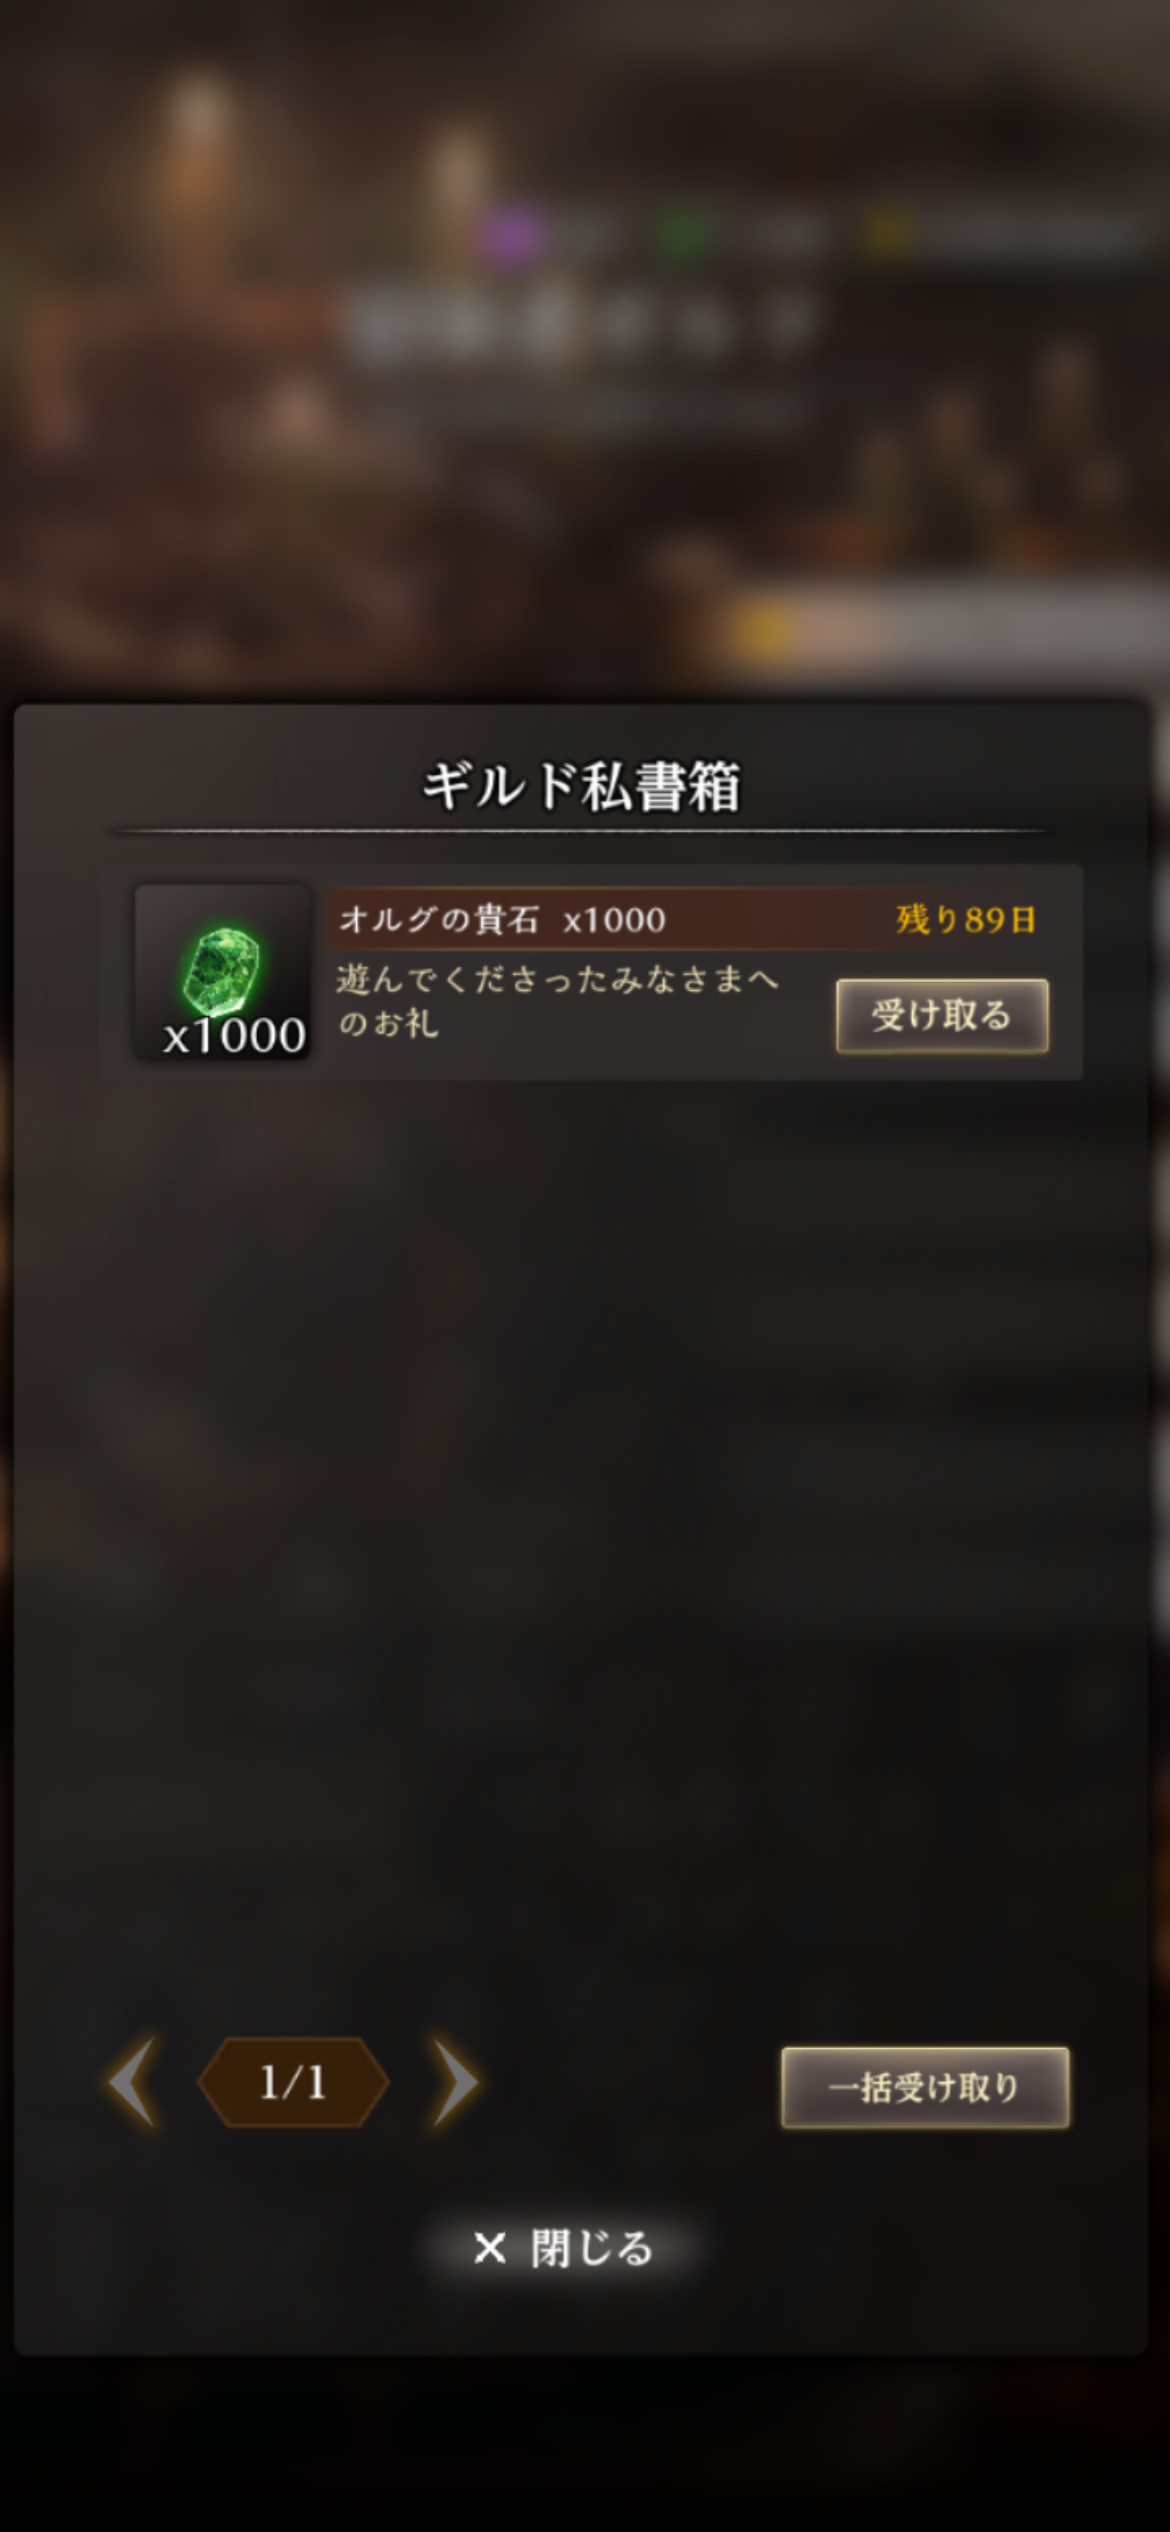This screenshot has height=2532, width=1170.
Task: Select the 1/1 page indicator
Action: pyautogui.click(x=293, y=2082)
